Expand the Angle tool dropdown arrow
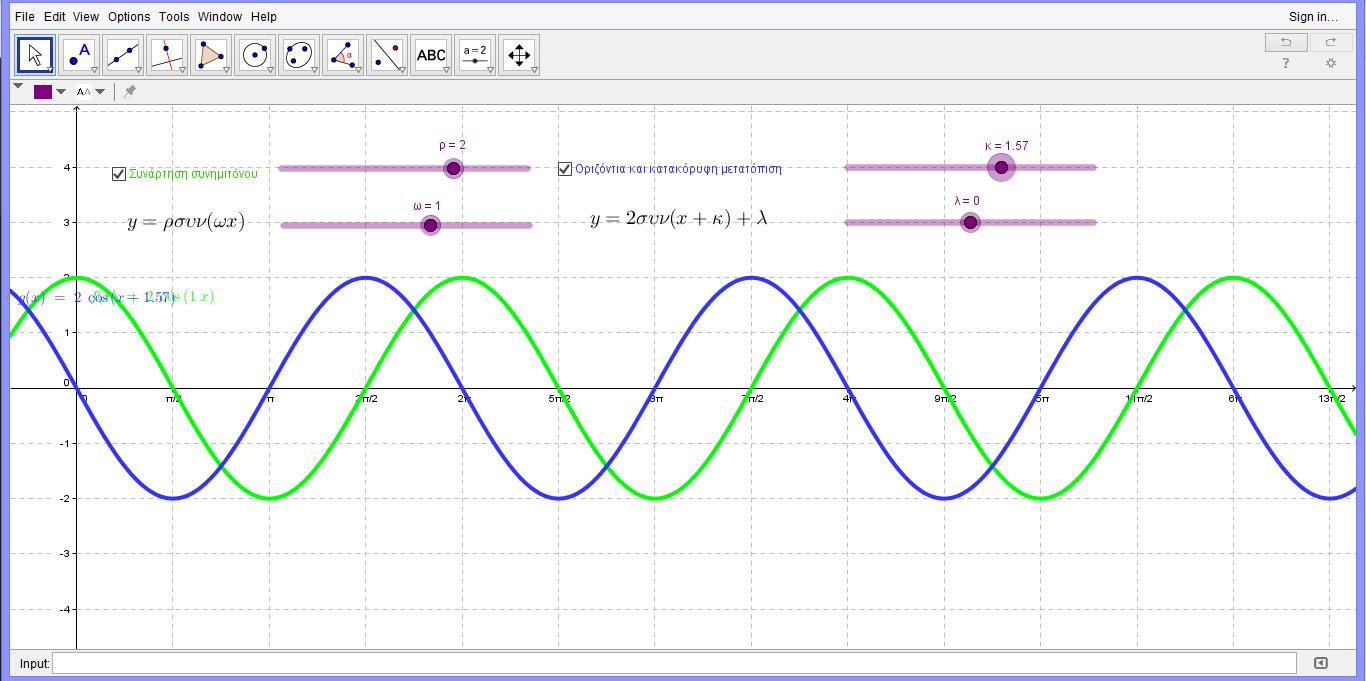The height and width of the screenshot is (681, 1366). [x=358, y=70]
